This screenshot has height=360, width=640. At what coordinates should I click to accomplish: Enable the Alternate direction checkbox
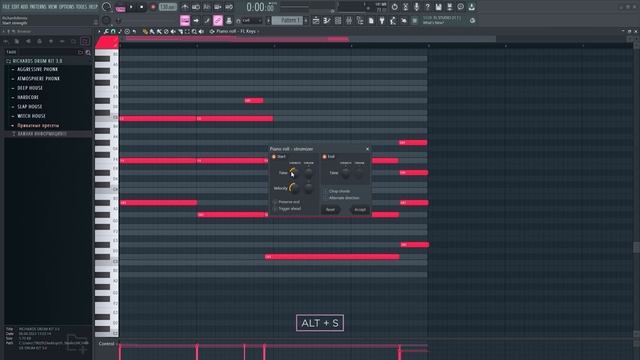[x=326, y=198]
